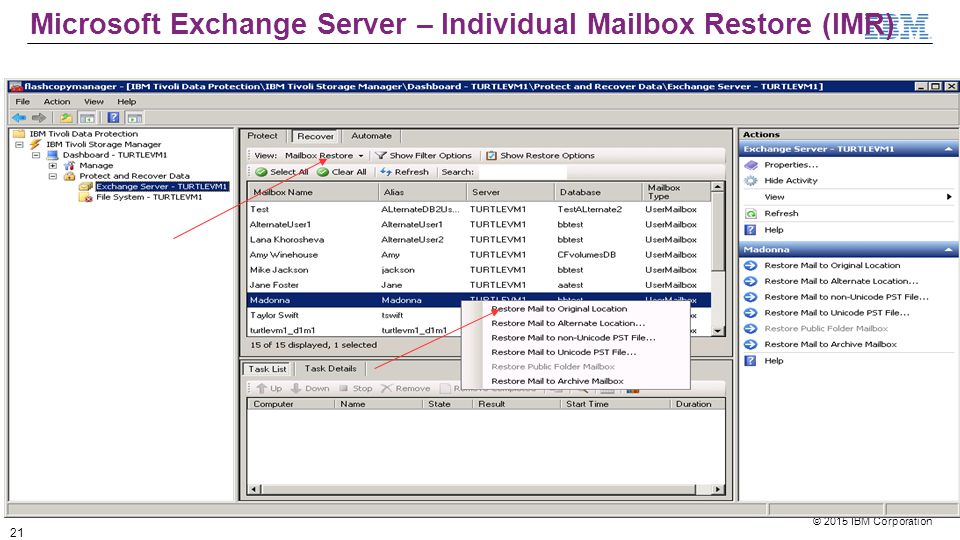
Task: Switch to the Task Details tab
Action: [x=331, y=369]
